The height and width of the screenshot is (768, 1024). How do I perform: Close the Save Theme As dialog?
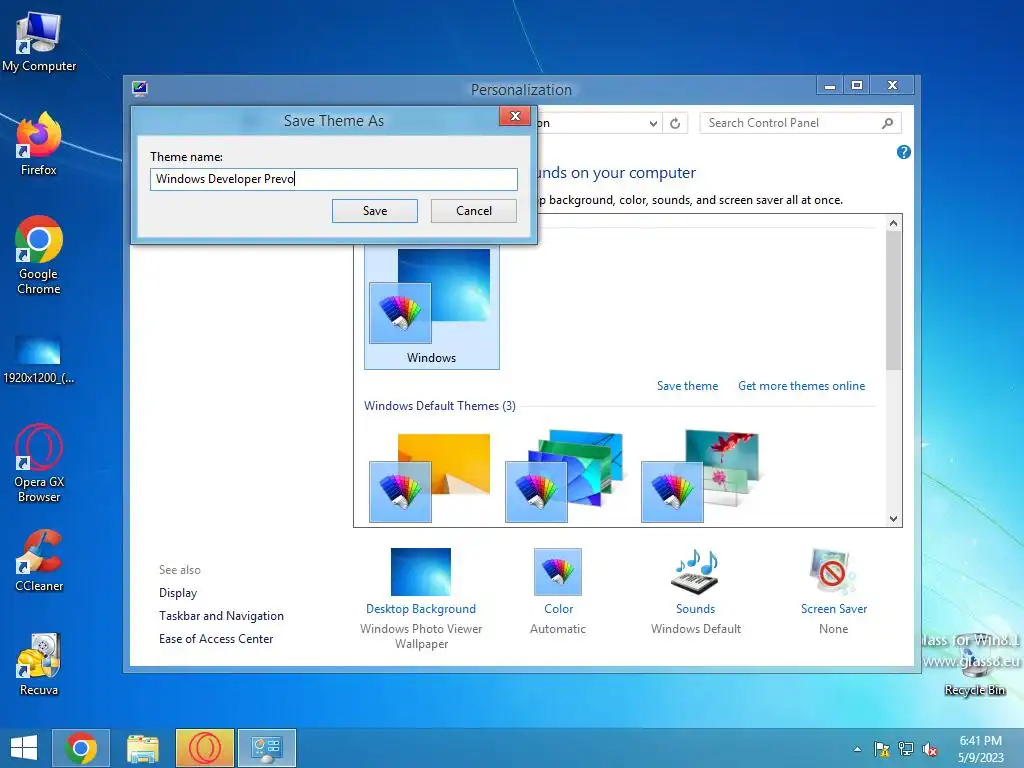coord(515,116)
